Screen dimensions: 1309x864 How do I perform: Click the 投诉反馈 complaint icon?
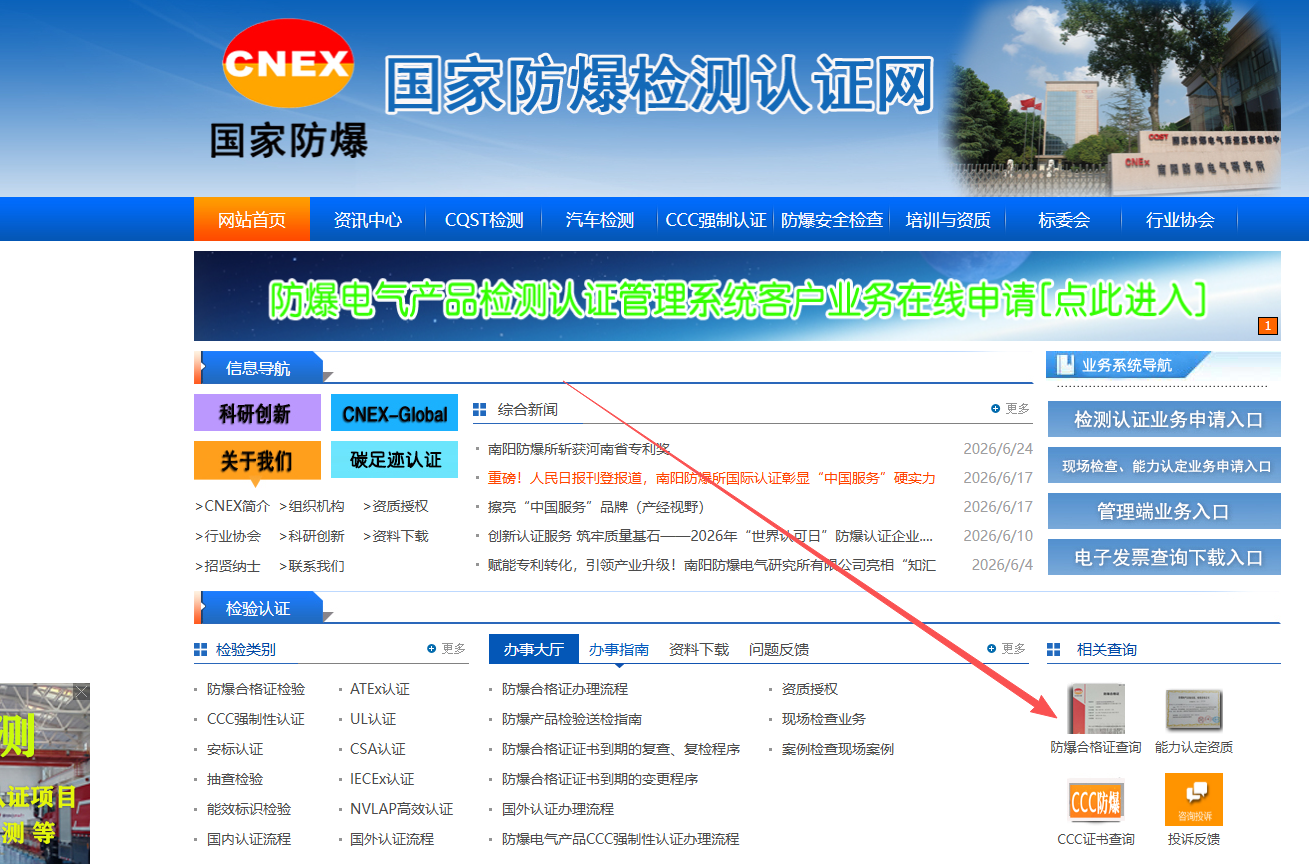(x=1194, y=800)
